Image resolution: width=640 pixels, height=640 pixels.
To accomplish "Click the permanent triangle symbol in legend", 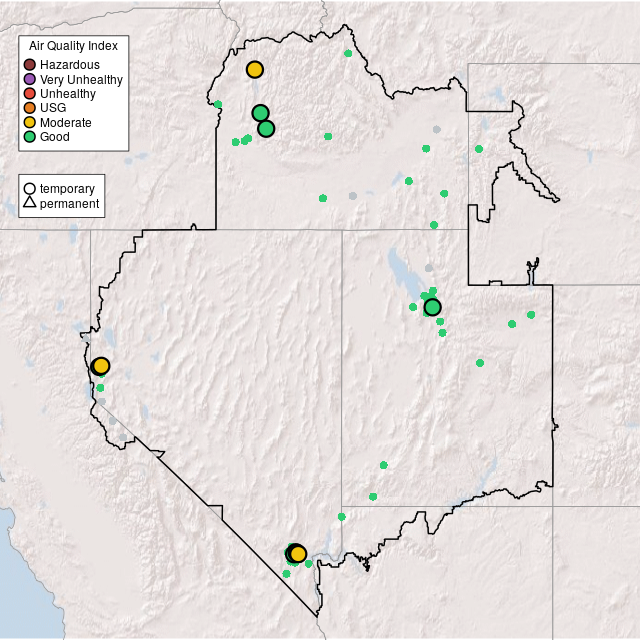I will (30, 203).
